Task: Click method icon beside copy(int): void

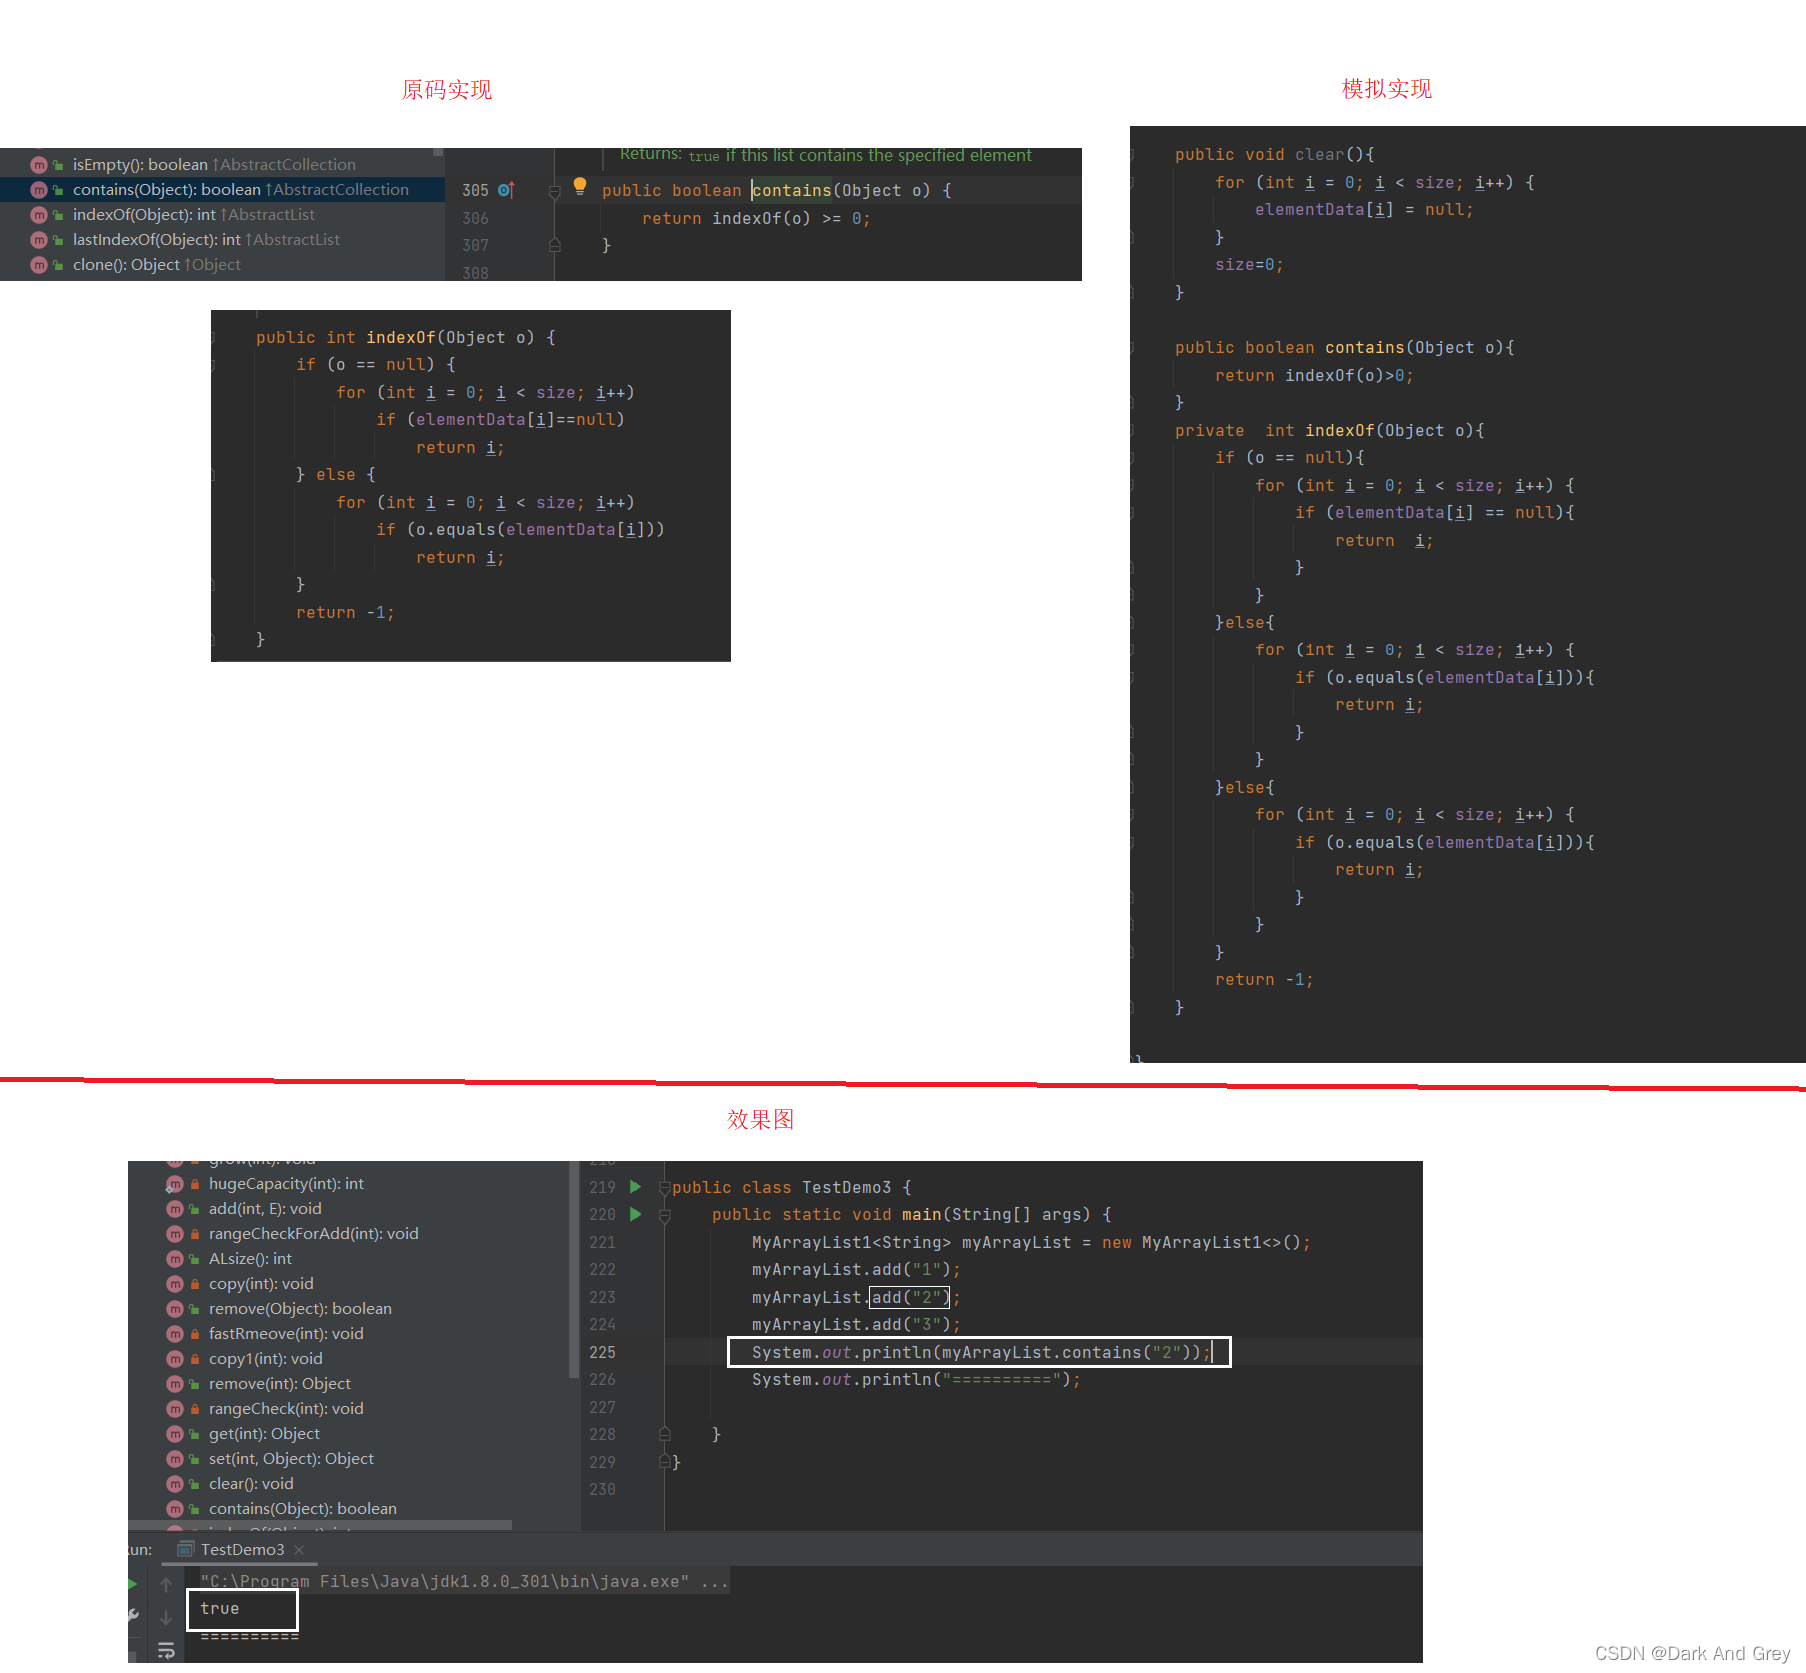Action: [x=175, y=1284]
